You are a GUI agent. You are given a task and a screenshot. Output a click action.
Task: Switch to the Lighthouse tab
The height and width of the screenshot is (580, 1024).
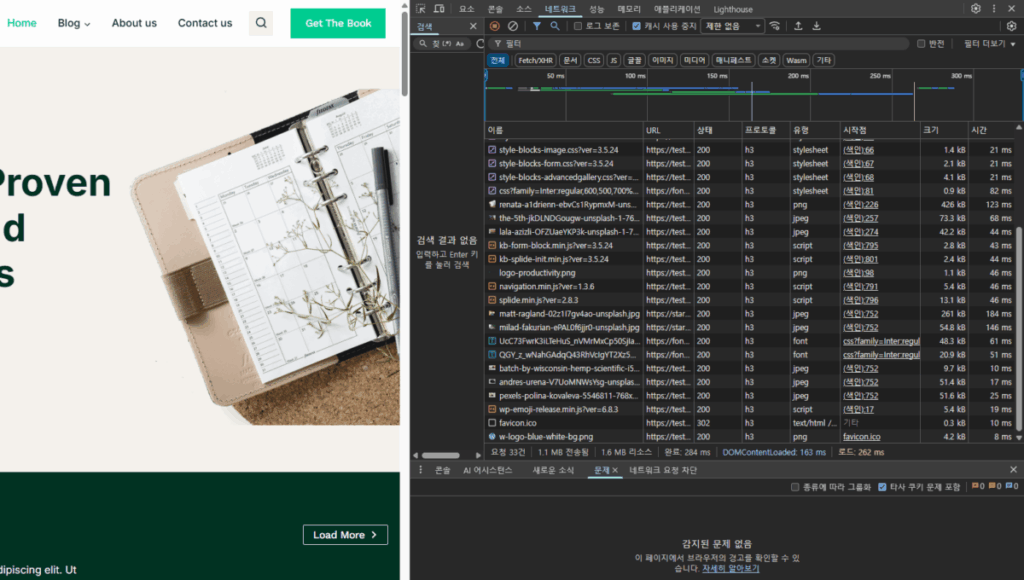click(733, 9)
